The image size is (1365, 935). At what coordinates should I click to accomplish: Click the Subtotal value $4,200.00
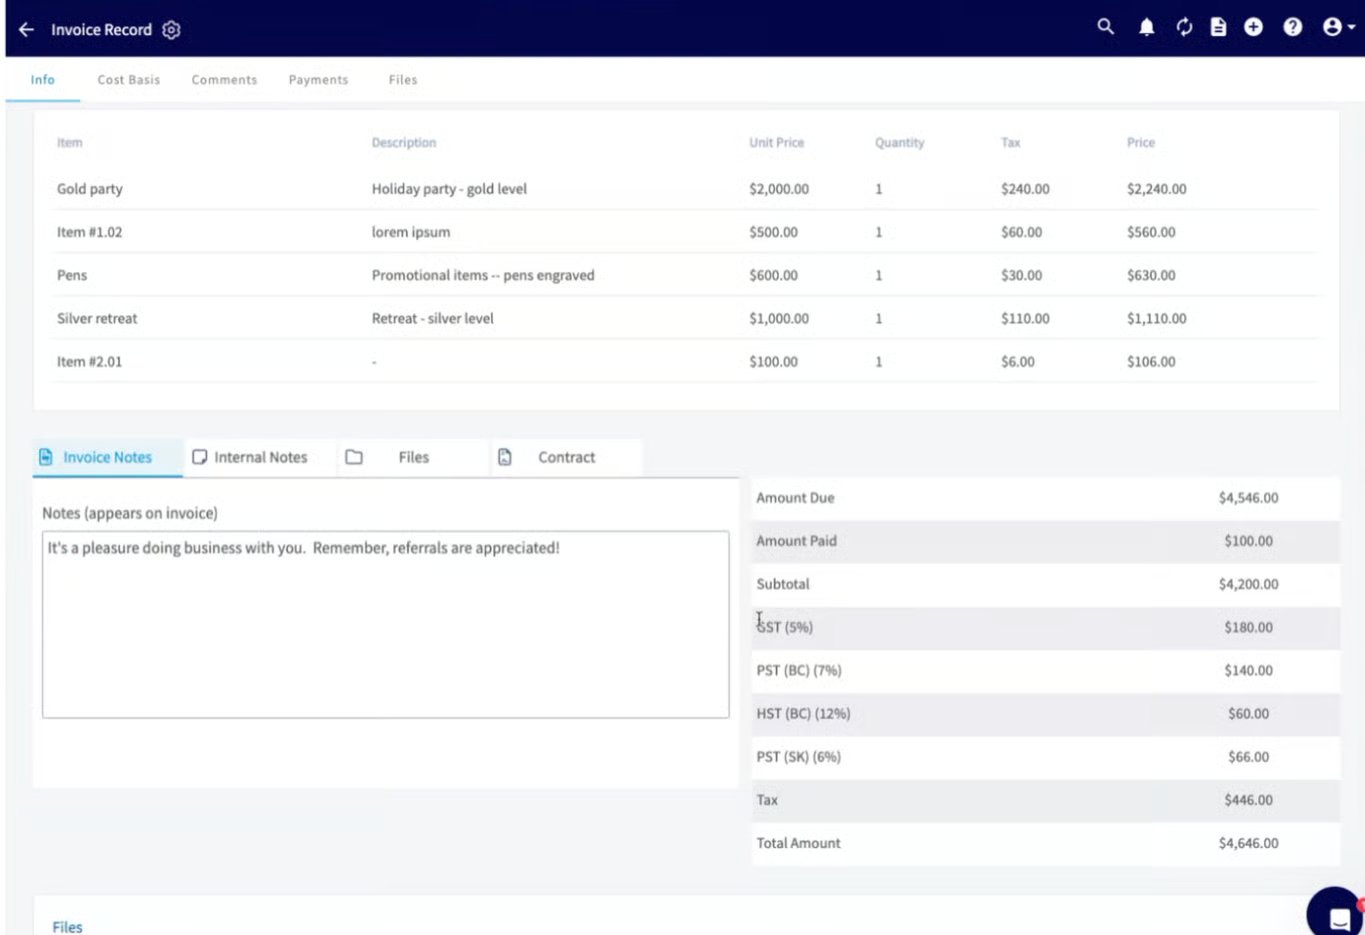(x=1248, y=584)
